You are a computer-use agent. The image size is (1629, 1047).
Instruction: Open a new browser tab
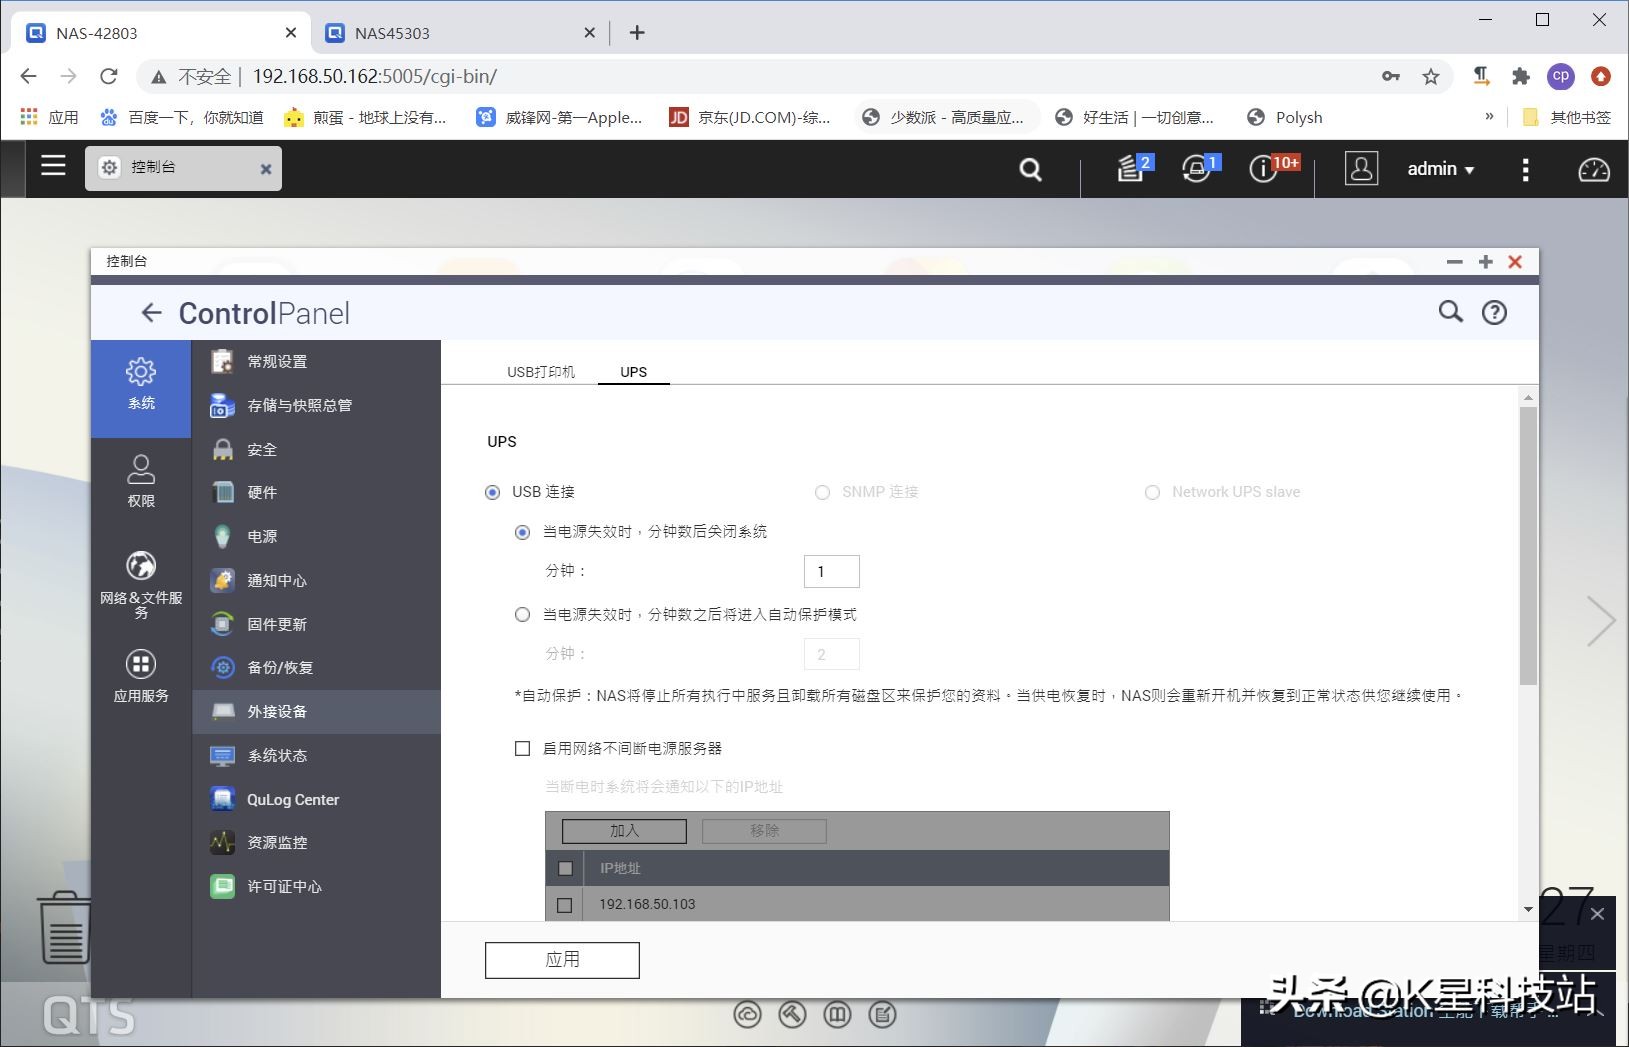pos(637,33)
